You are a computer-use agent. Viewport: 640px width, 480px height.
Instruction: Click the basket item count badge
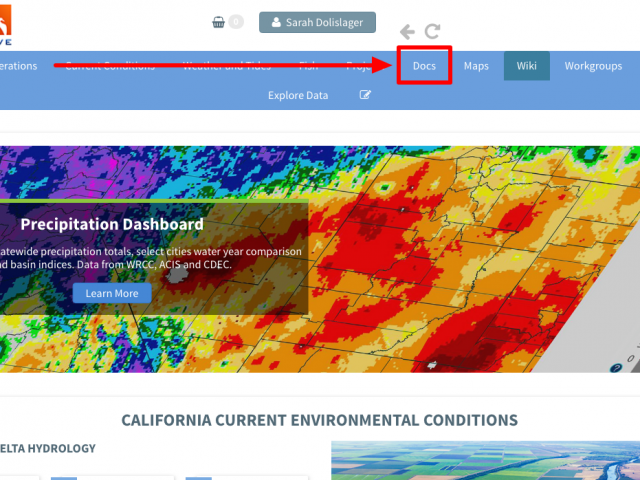pyautogui.click(x=236, y=22)
